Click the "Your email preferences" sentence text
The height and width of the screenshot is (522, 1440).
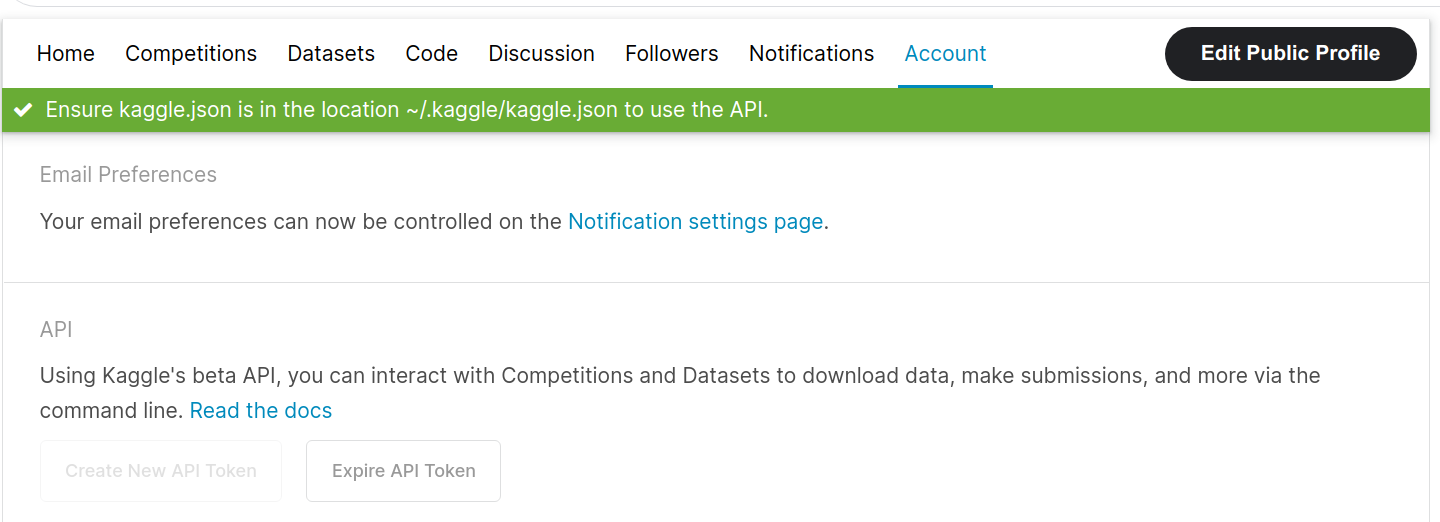point(300,222)
